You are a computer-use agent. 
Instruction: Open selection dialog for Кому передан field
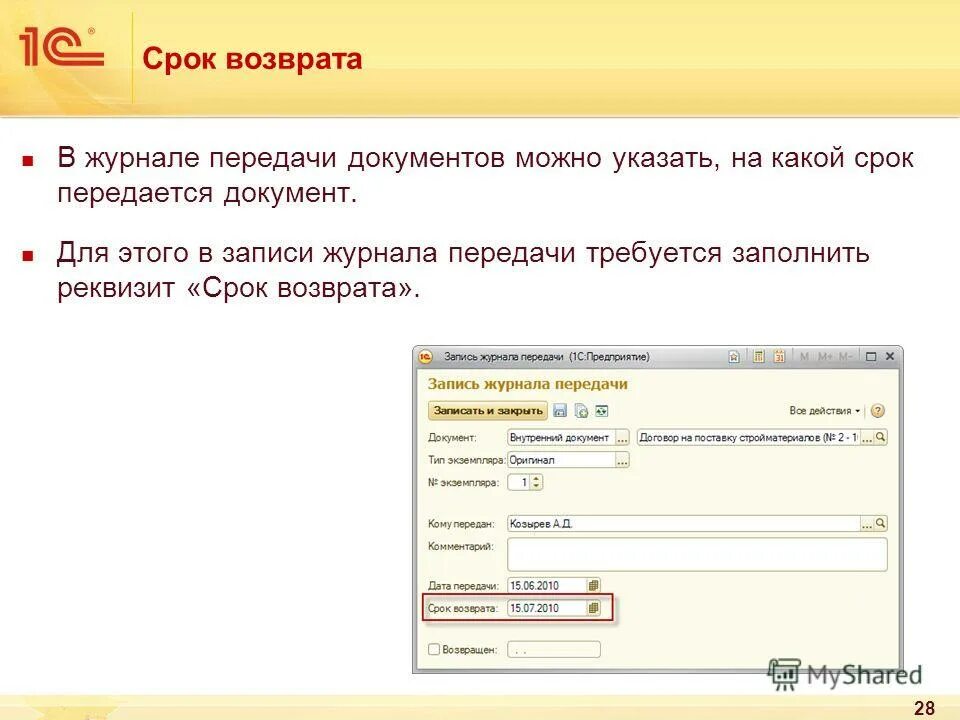pyautogui.click(x=866, y=522)
